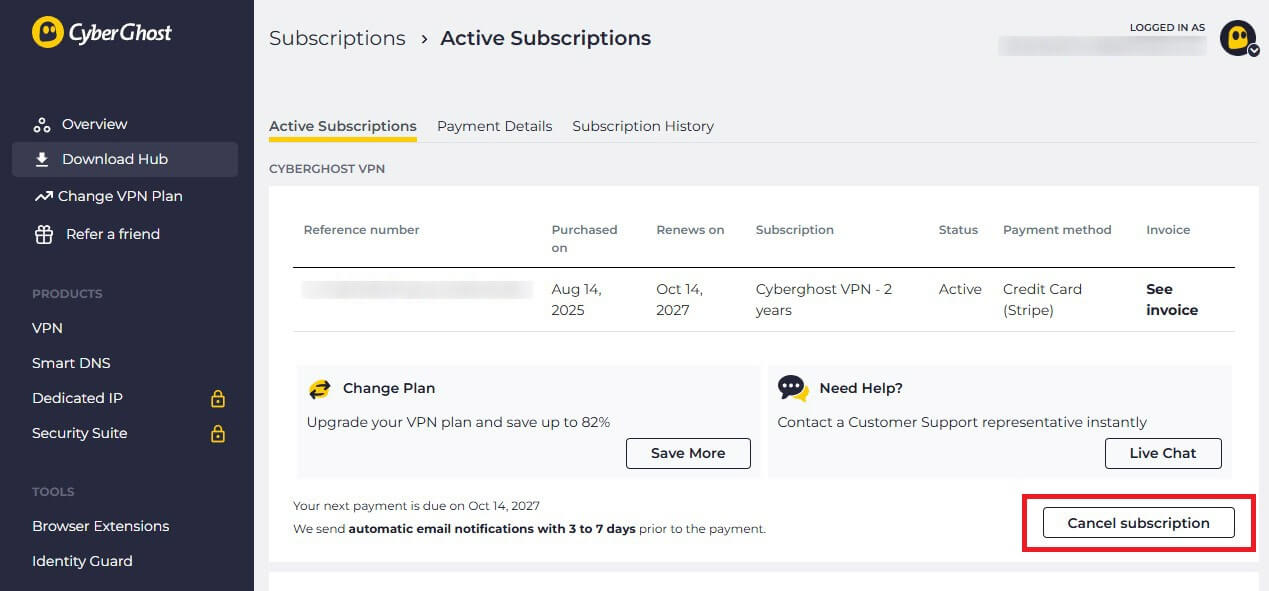Select the Download Hub icon
Screen dimensions: 1269x591
coord(41,159)
